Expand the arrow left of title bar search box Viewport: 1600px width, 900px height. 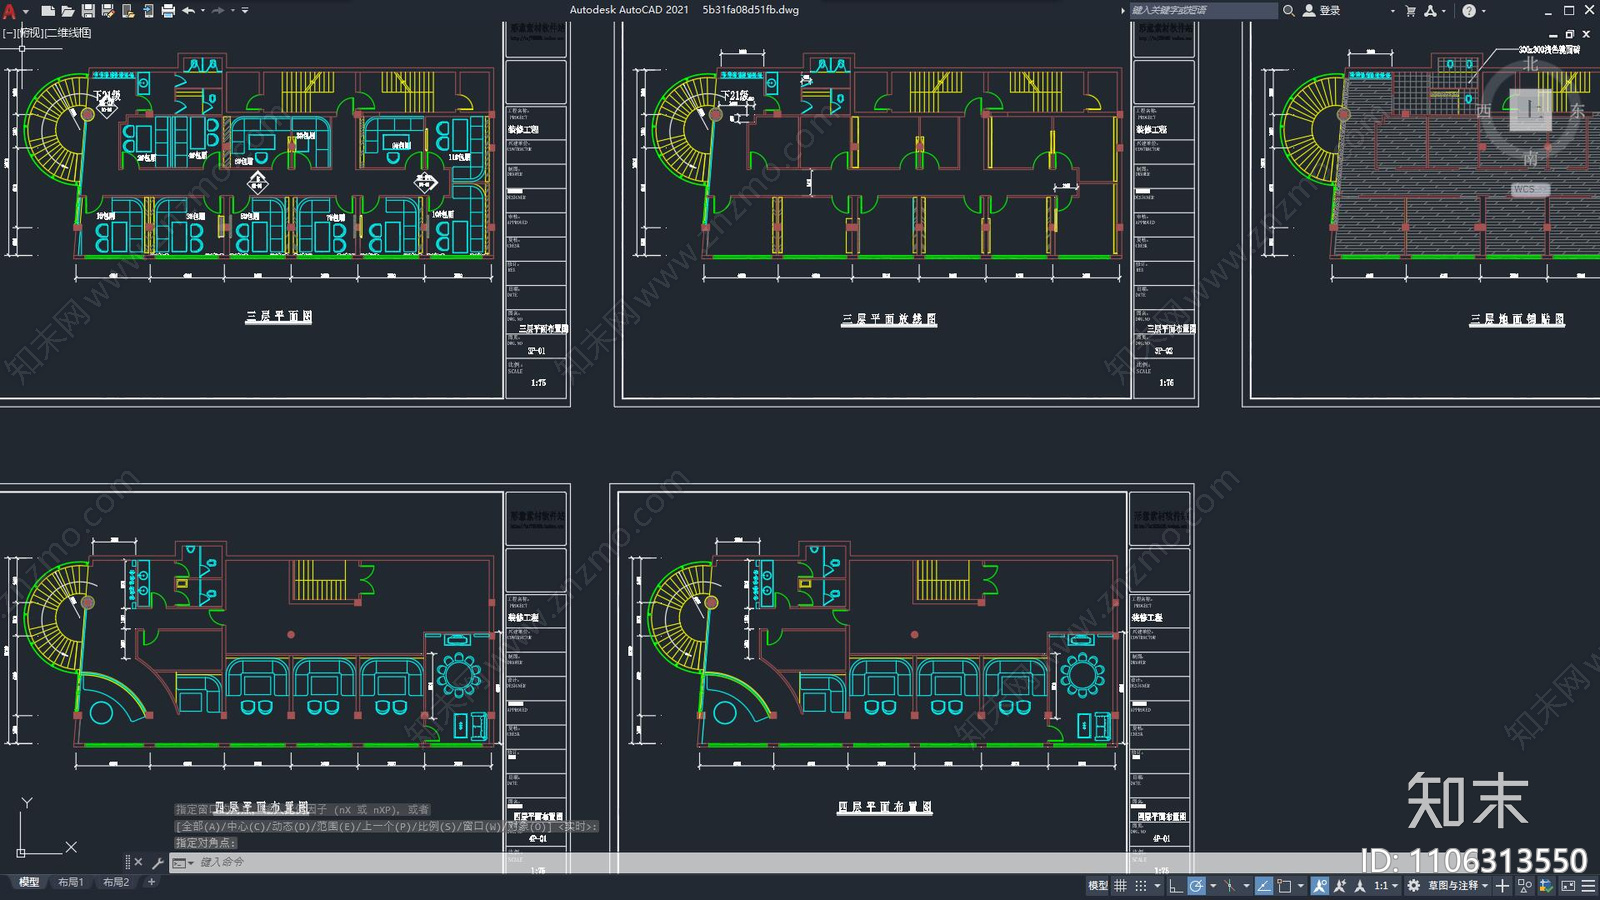pyautogui.click(x=1122, y=11)
